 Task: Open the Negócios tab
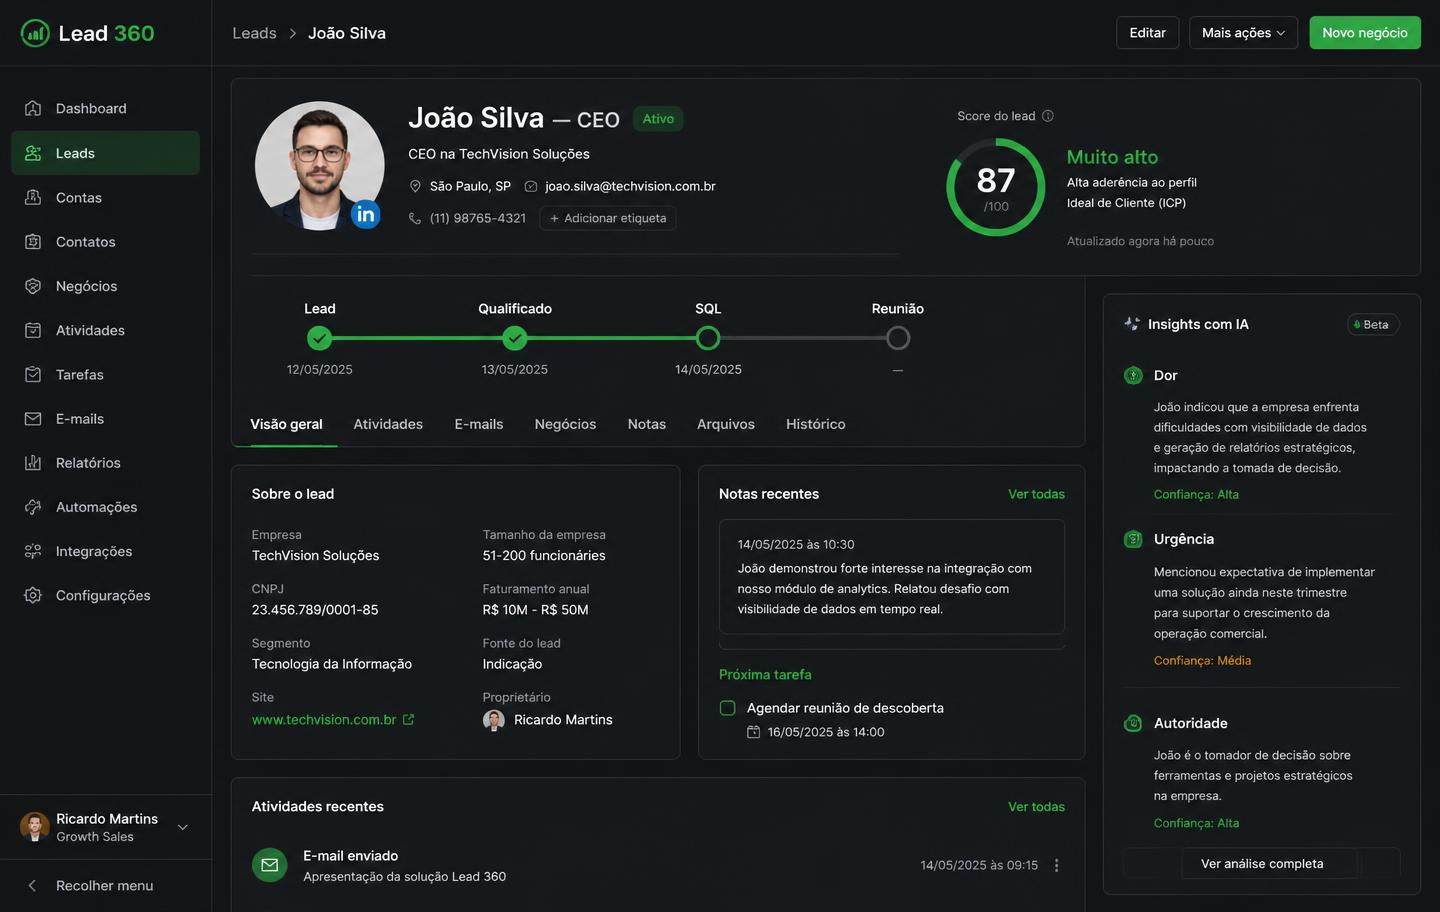565,424
